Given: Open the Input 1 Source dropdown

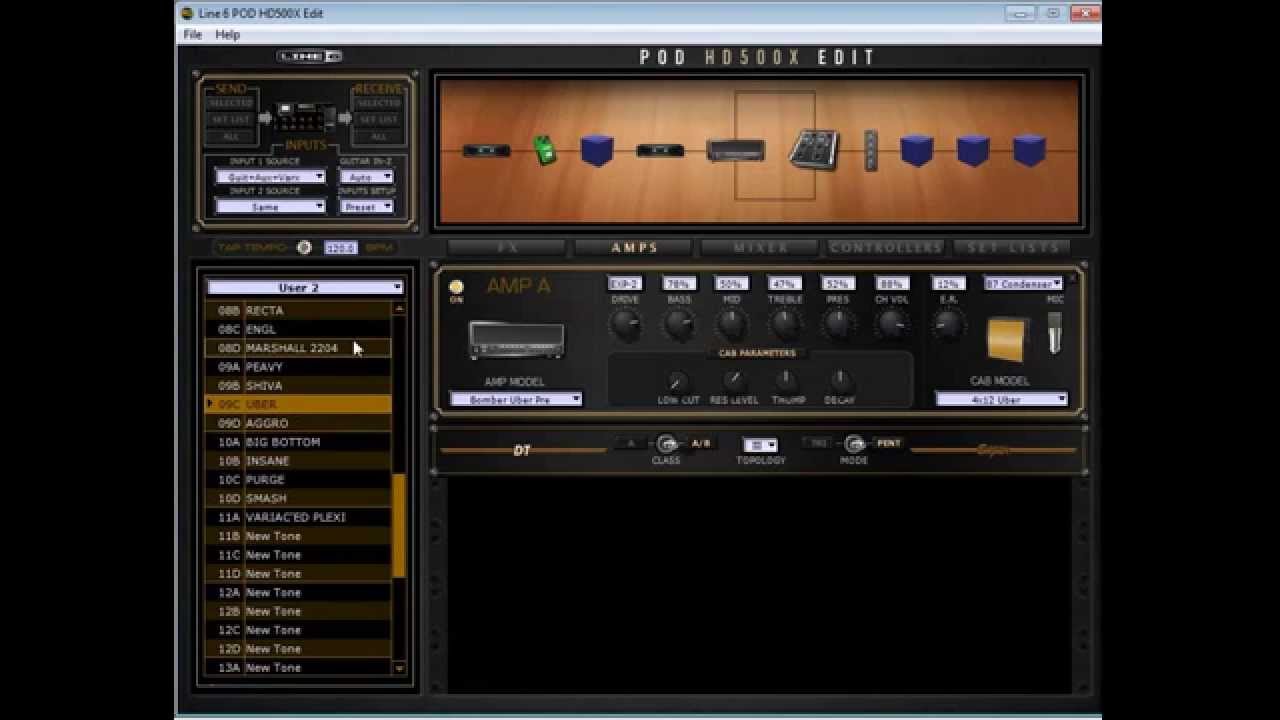Looking at the screenshot, I should tap(270, 177).
